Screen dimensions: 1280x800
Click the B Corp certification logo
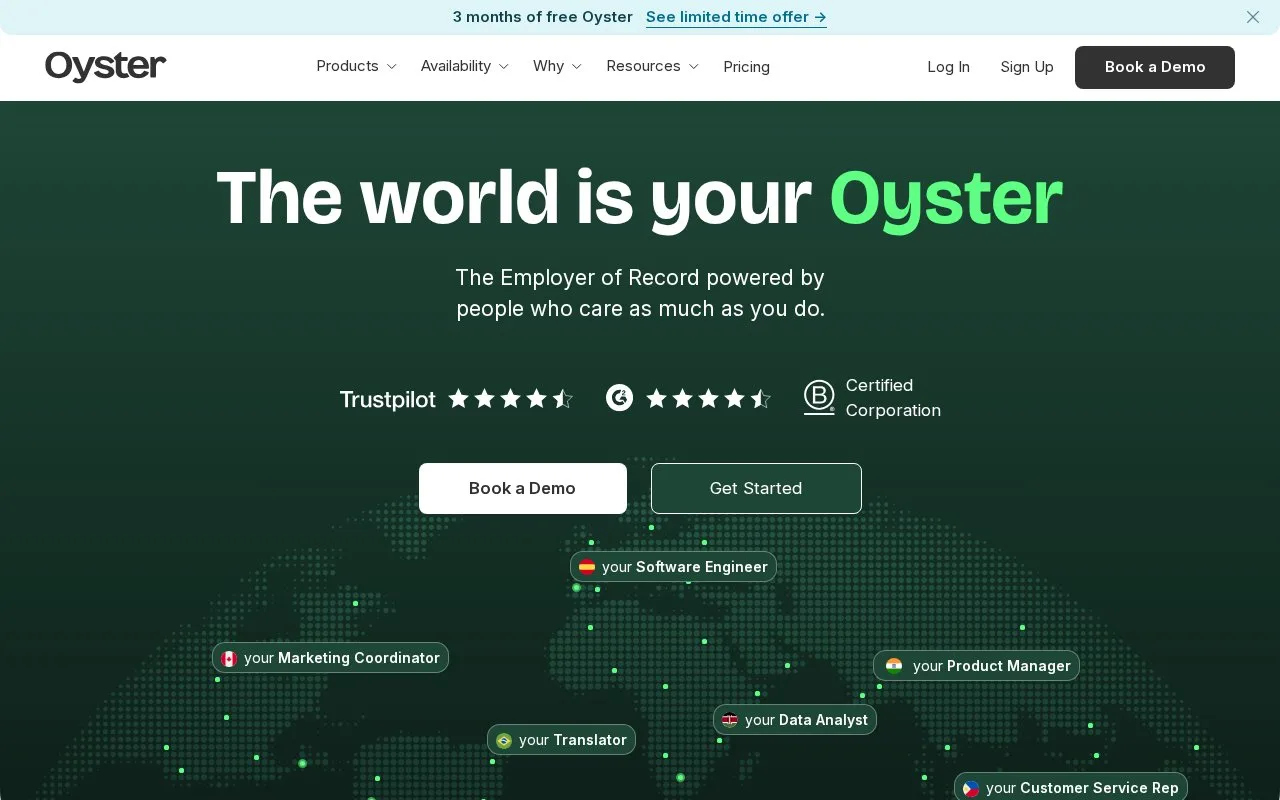tap(819, 397)
